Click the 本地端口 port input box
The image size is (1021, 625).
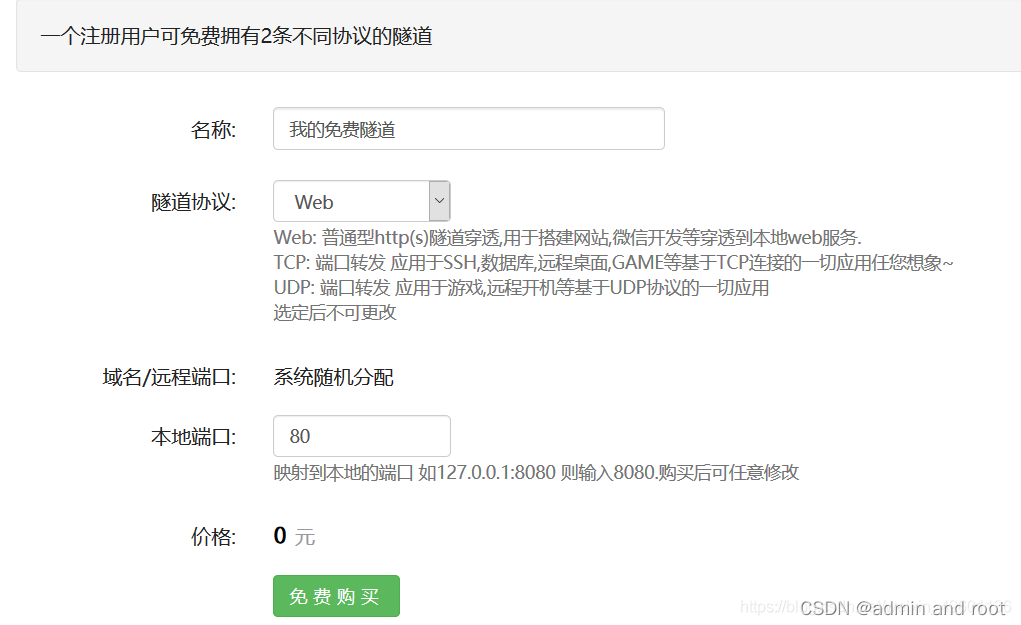coord(360,436)
